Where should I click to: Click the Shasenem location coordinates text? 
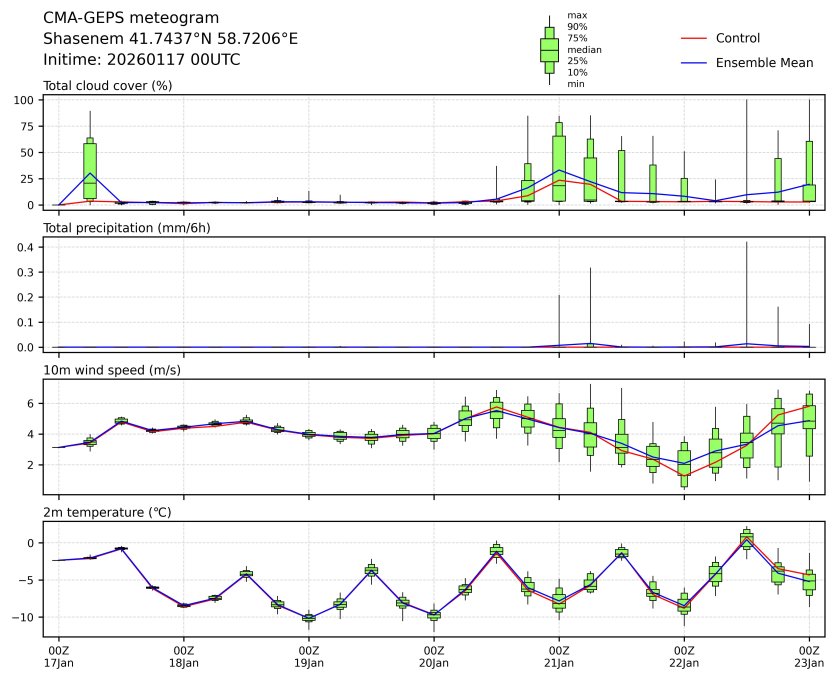point(170,39)
